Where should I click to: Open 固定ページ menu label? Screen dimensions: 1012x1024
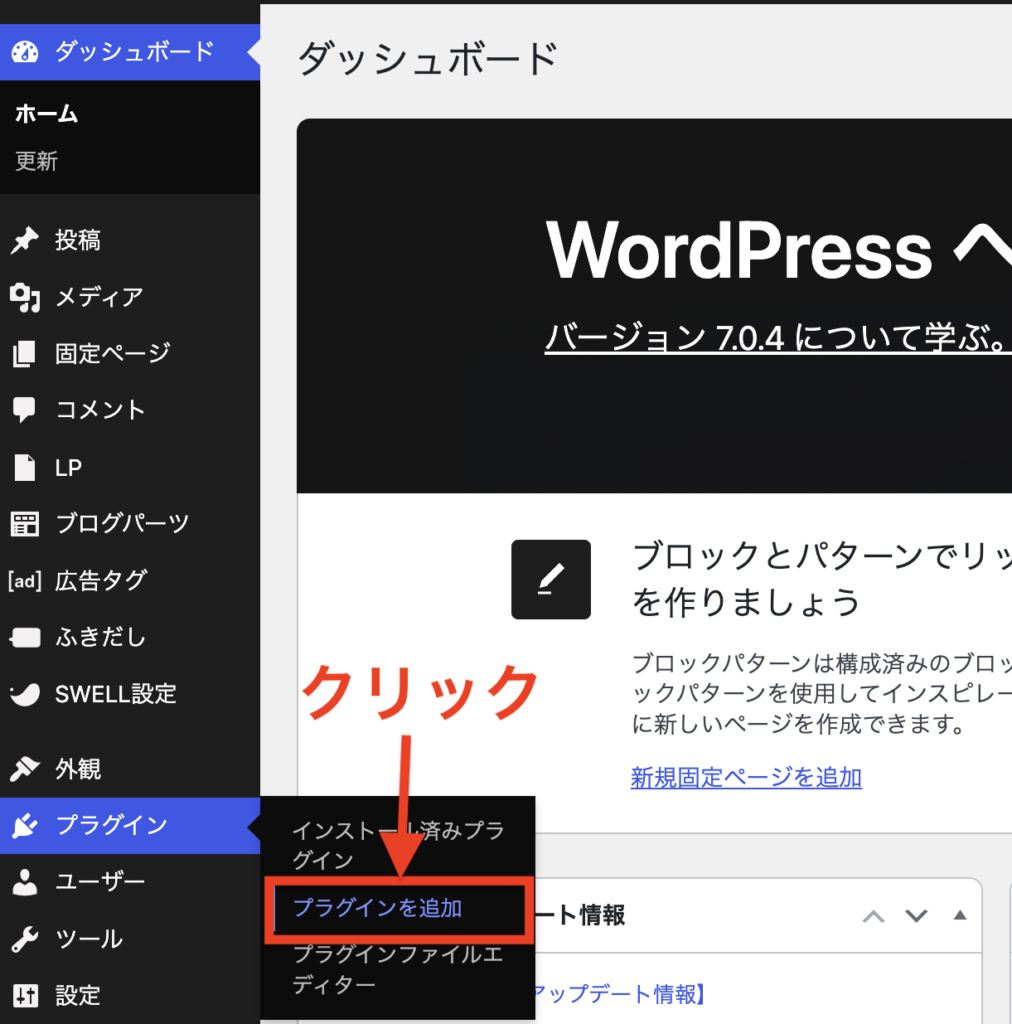112,353
